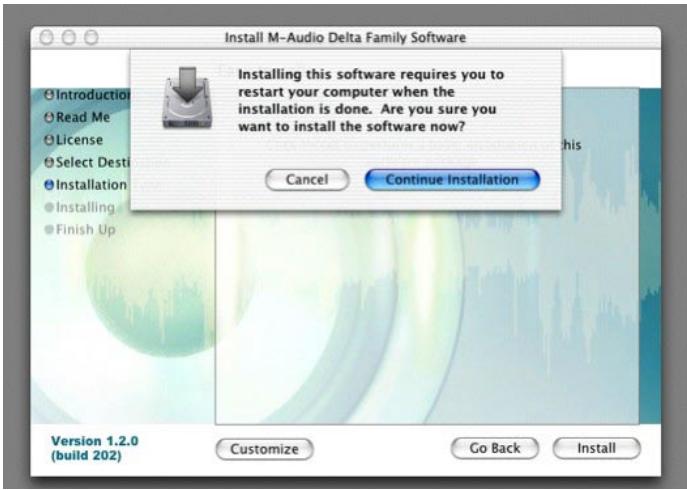Select the Select Destination step
The image size is (687, 490).
tap(88, 162)
